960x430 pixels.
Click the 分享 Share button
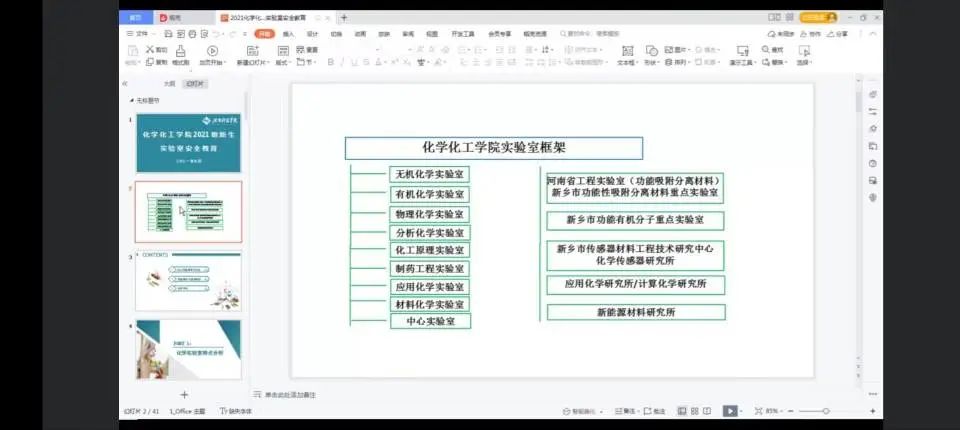pos(838,33)
